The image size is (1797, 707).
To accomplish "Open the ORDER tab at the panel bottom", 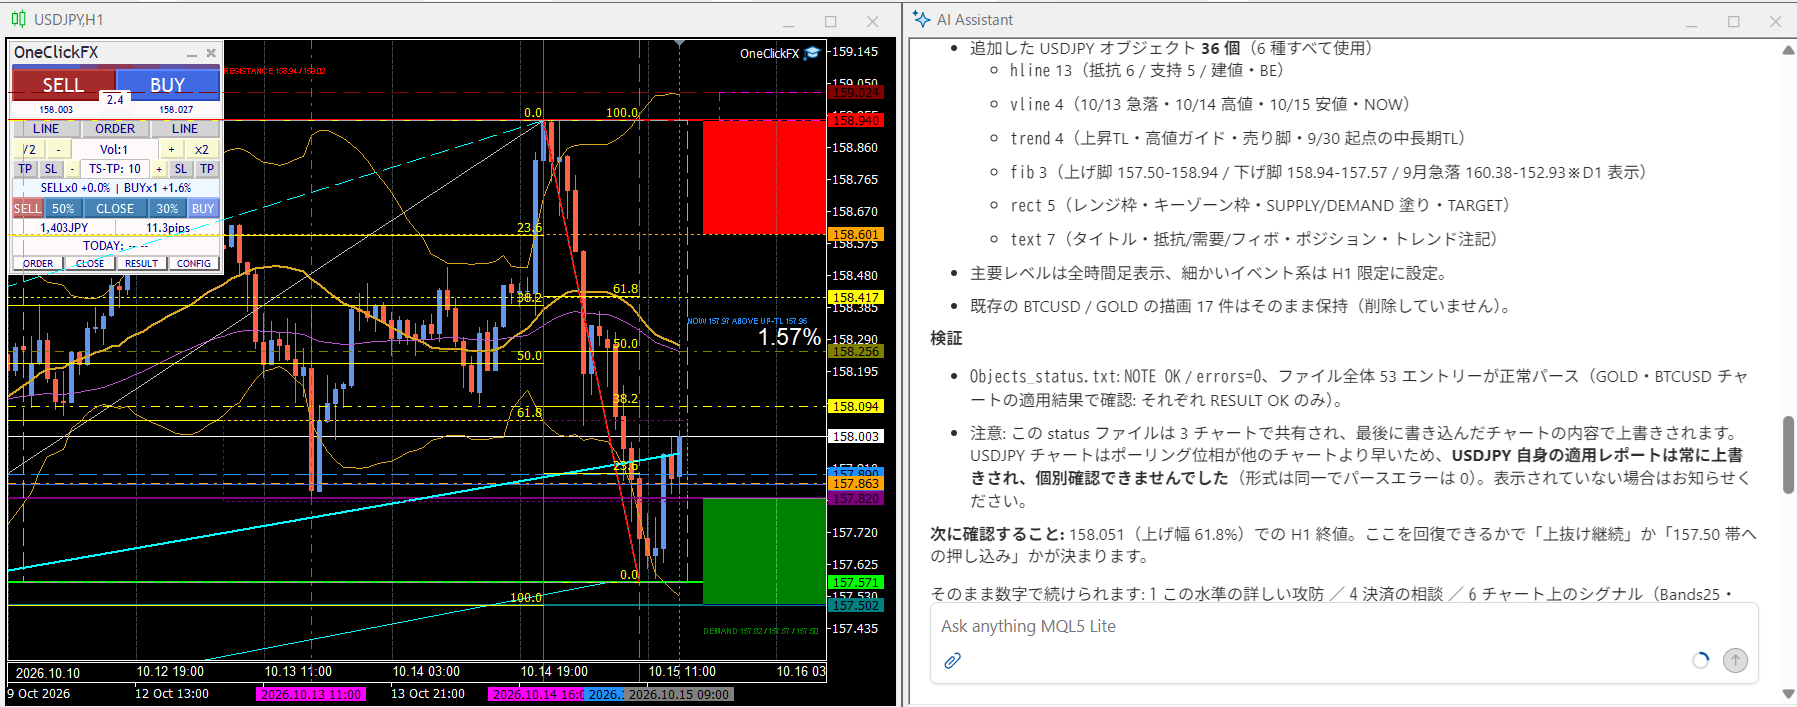I will tap(38, 264).
